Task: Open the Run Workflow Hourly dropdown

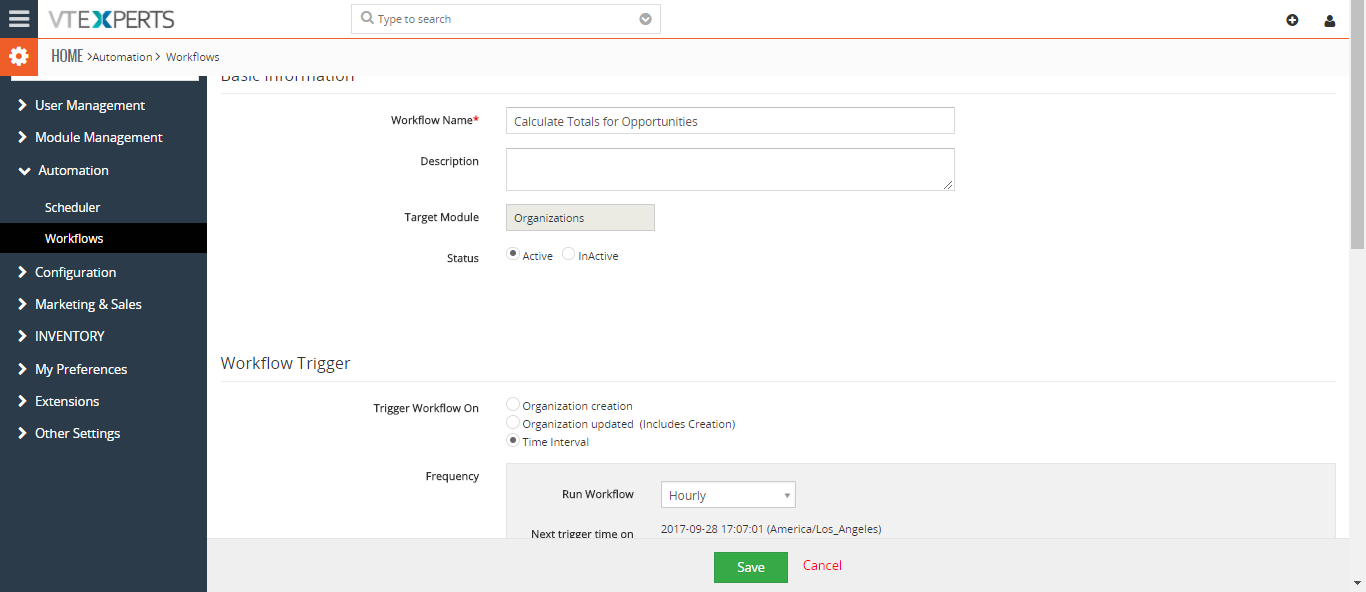Action: [728, 495]
